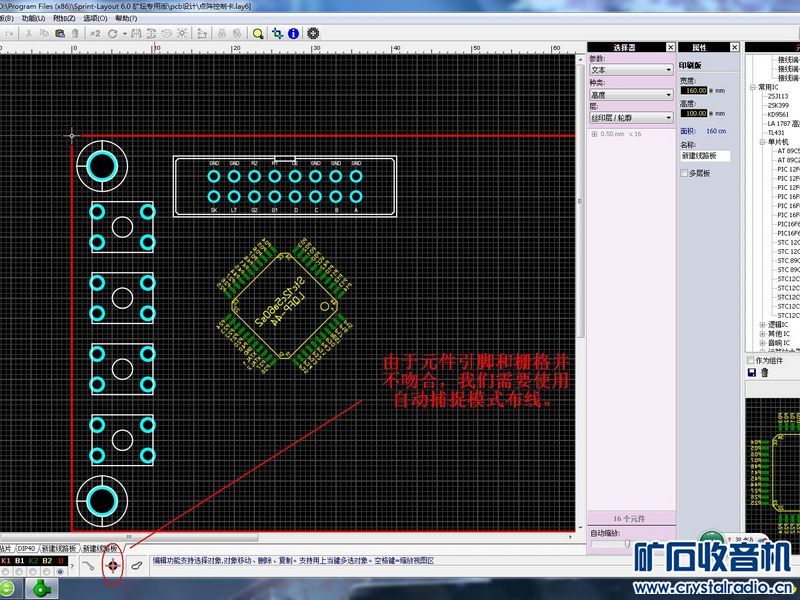
Task: Click the crop-shaped toolbar icon
Action: 278,34
